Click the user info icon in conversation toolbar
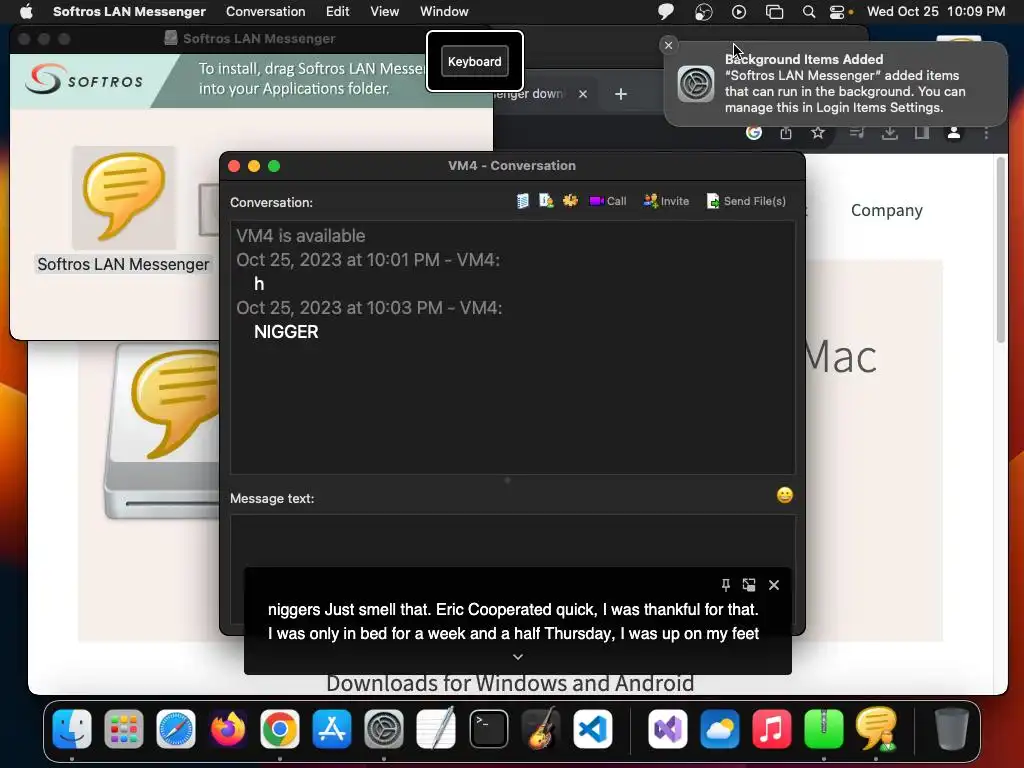The height and width of the screenshot is (768, 1024). click(x=546, y=201)
